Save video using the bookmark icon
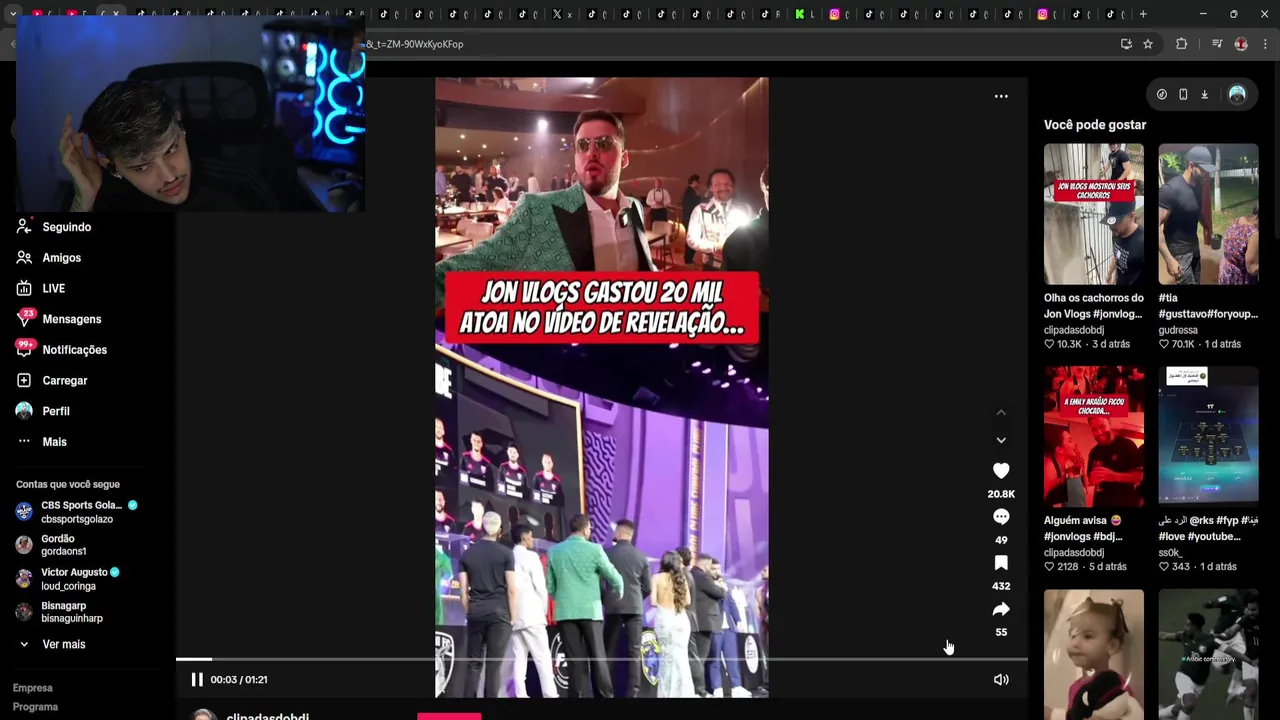 [x=1001, y=563]
